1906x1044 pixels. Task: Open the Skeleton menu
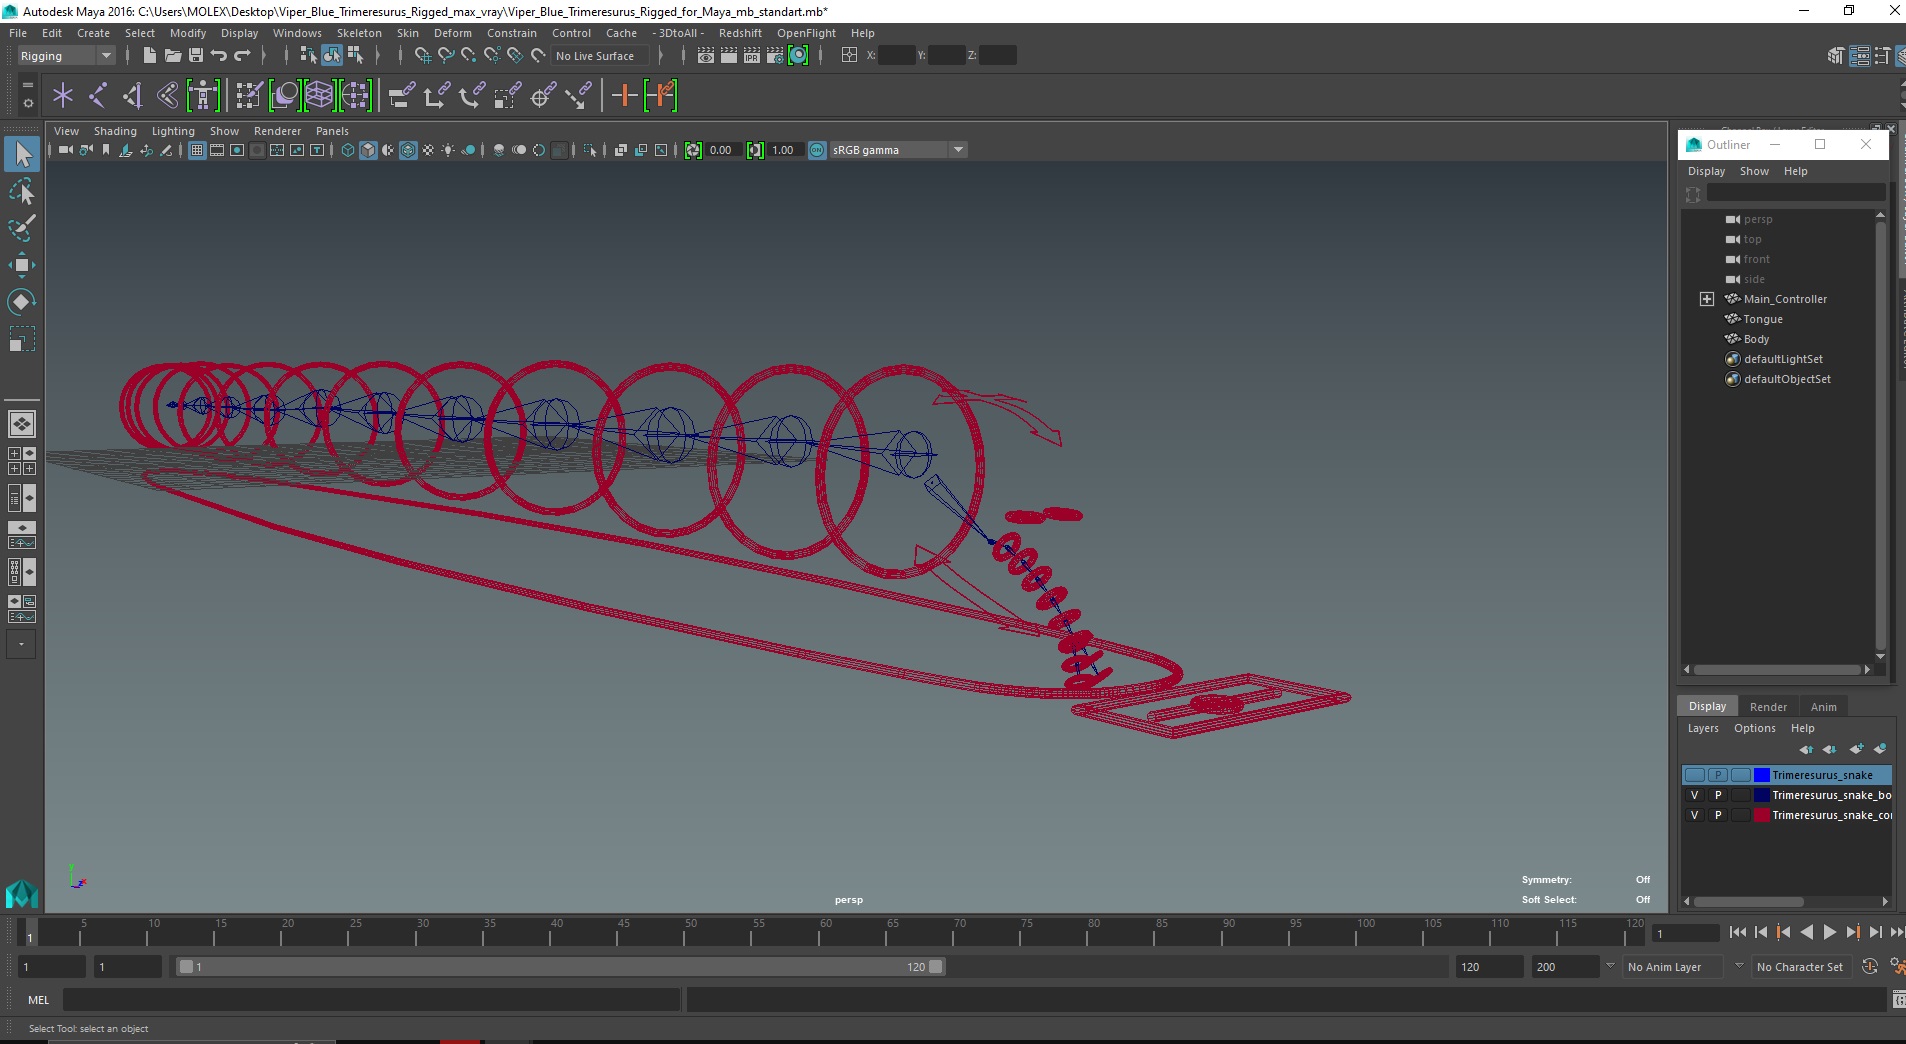click(x=359, y=33)
